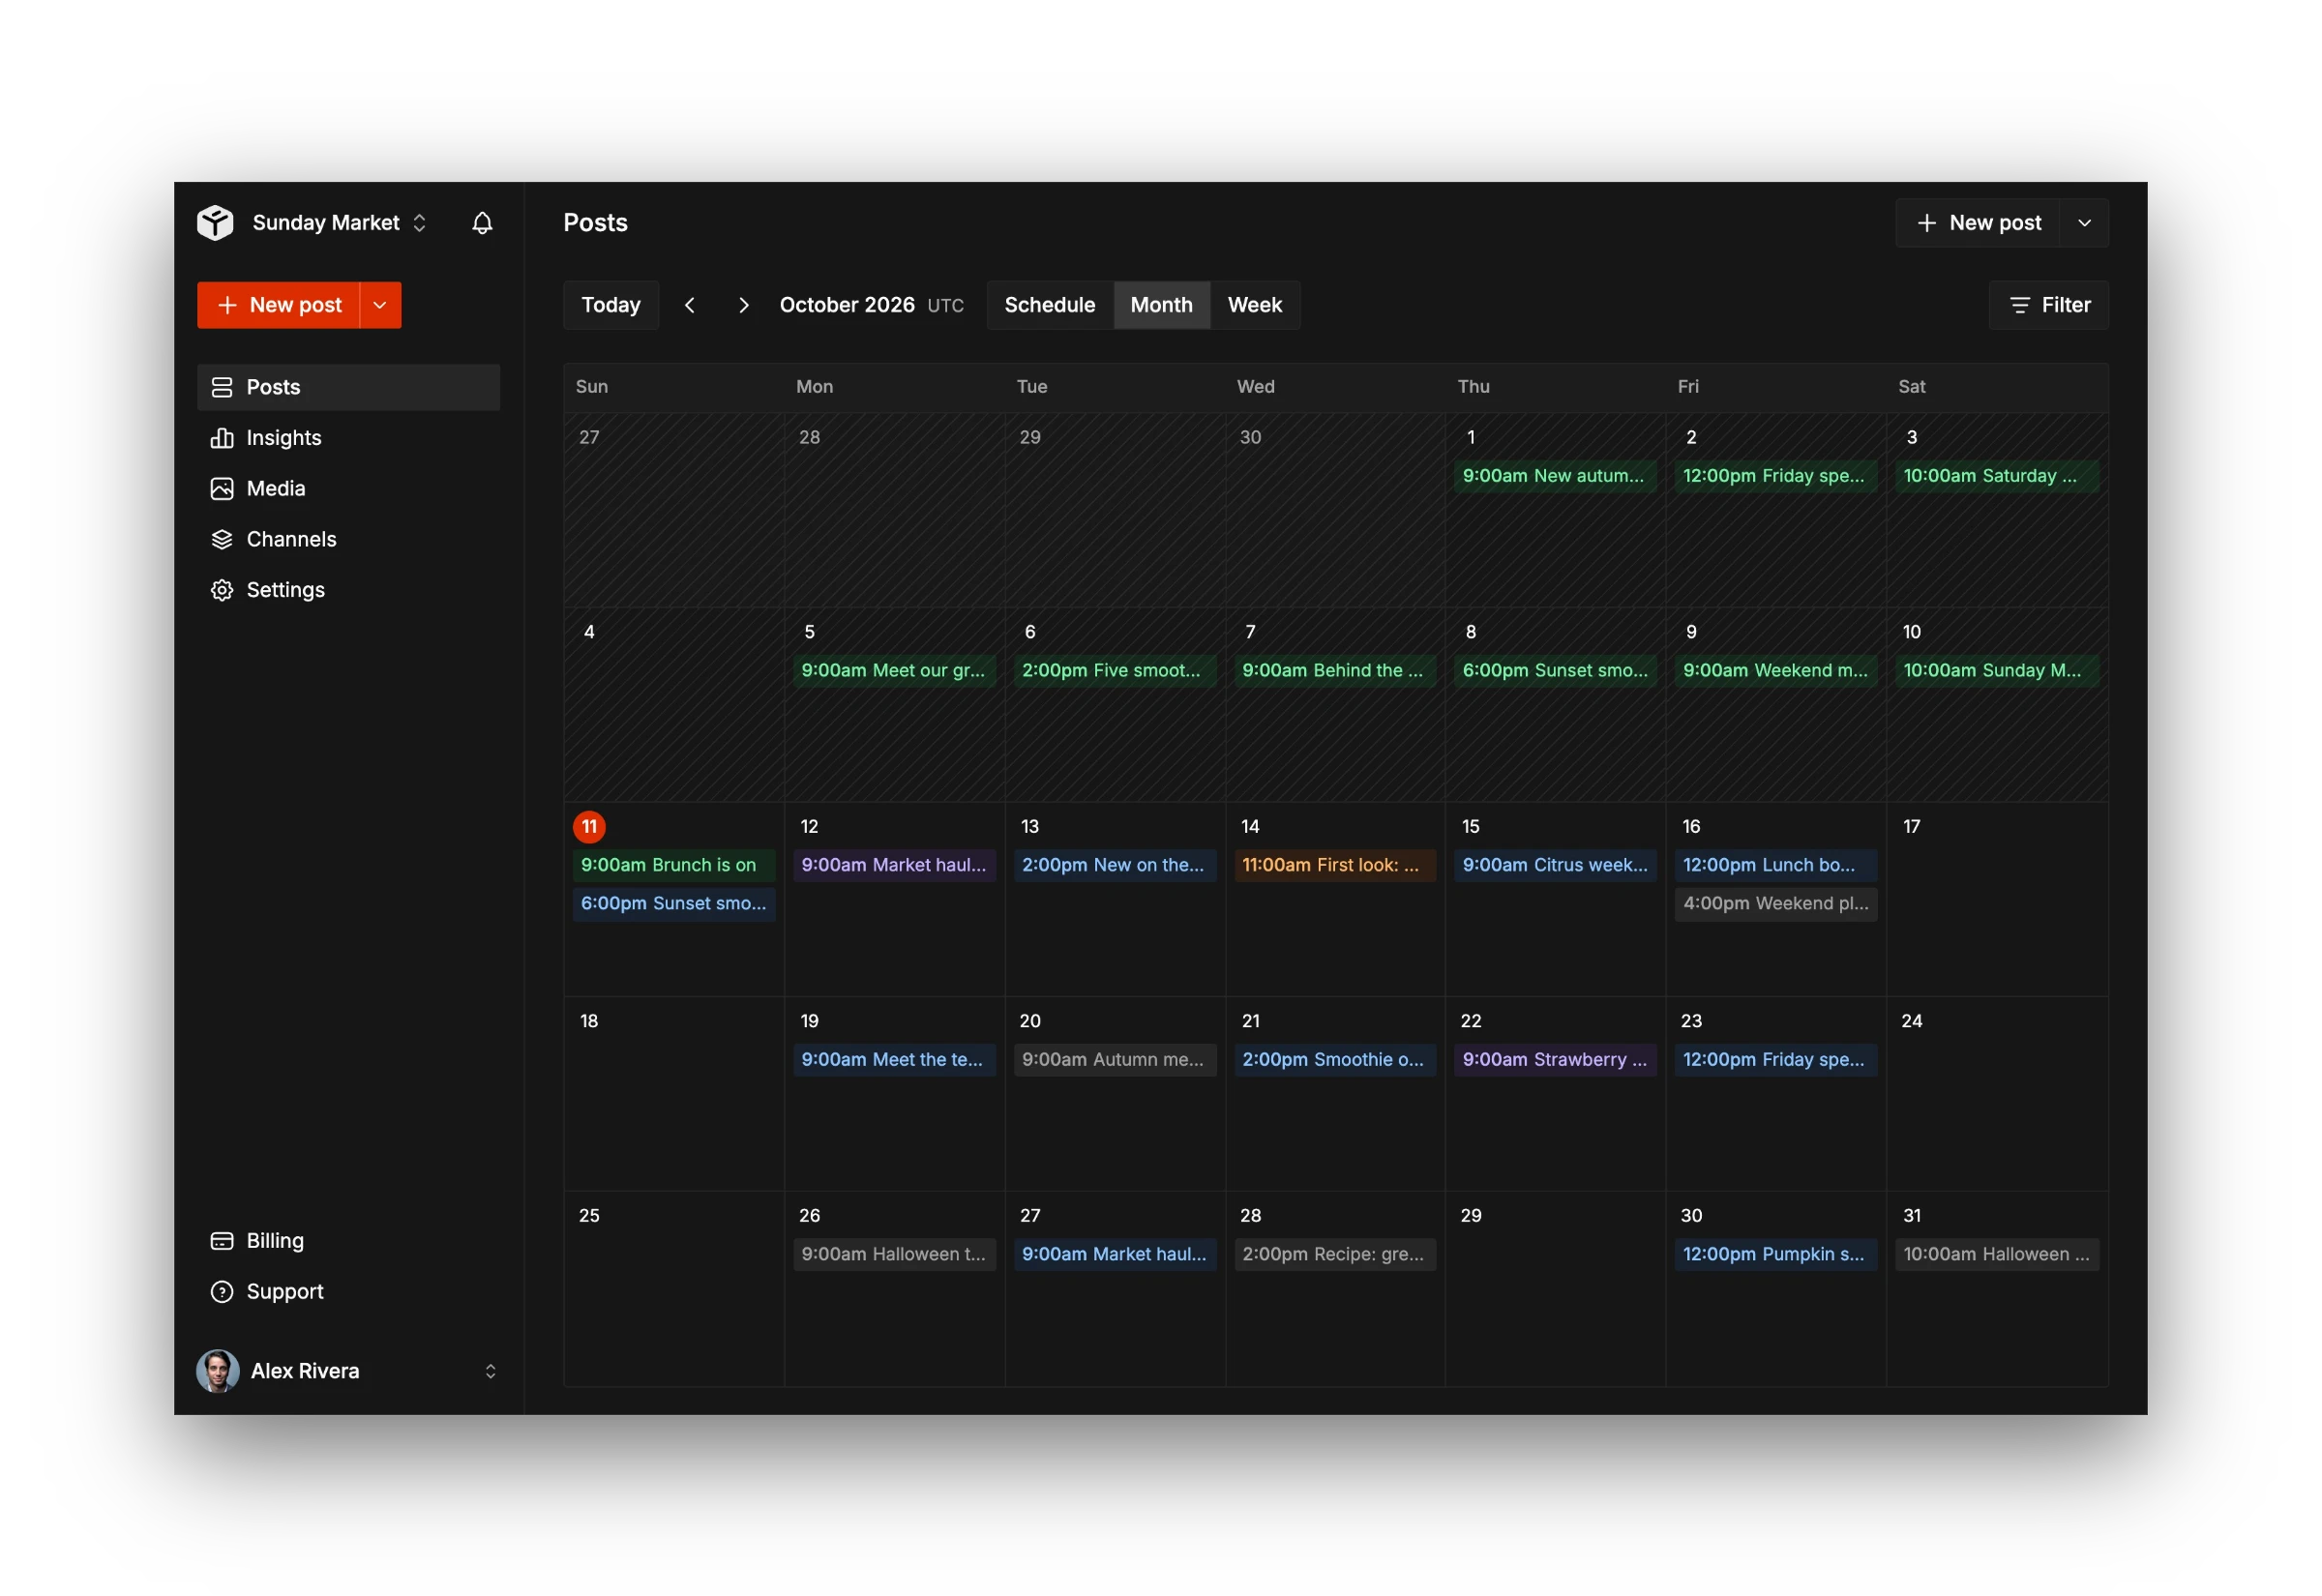Go to the next month
Viewport: 2322px width, 1596px height.
coord(743,305)
